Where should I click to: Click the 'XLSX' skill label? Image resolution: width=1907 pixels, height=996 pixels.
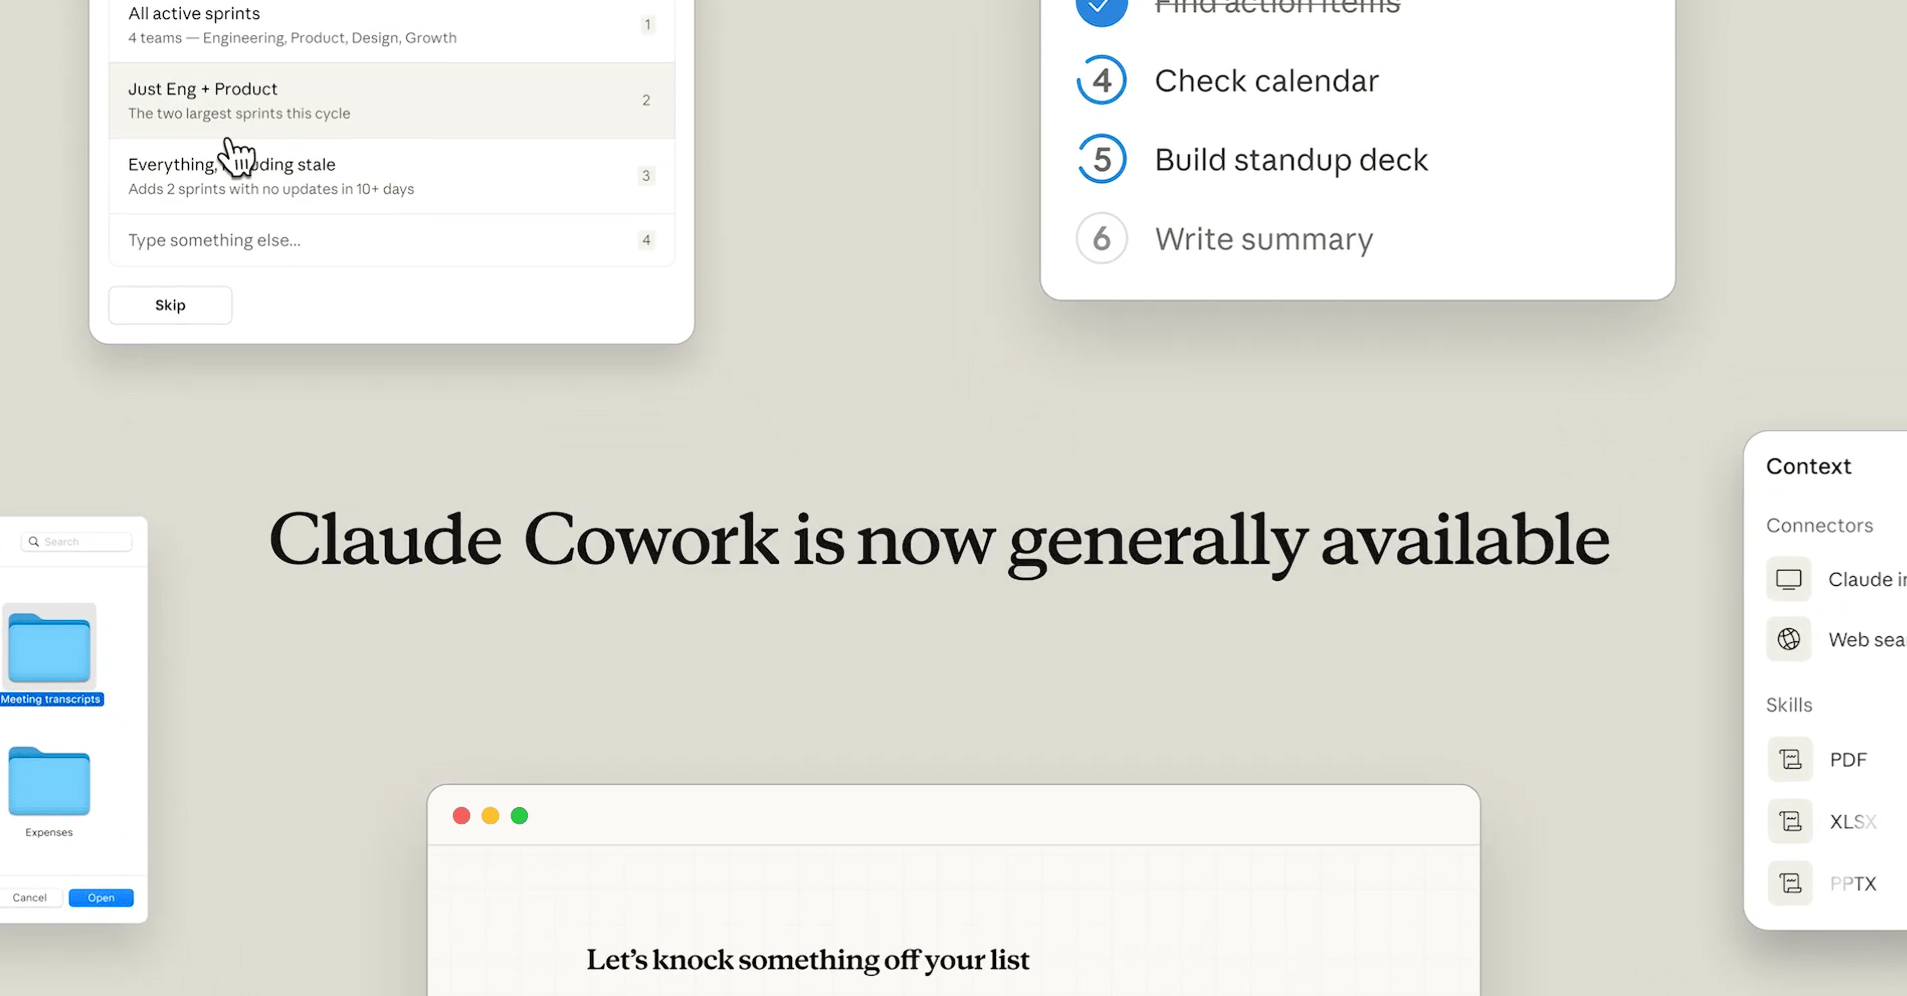[1853, 822]
